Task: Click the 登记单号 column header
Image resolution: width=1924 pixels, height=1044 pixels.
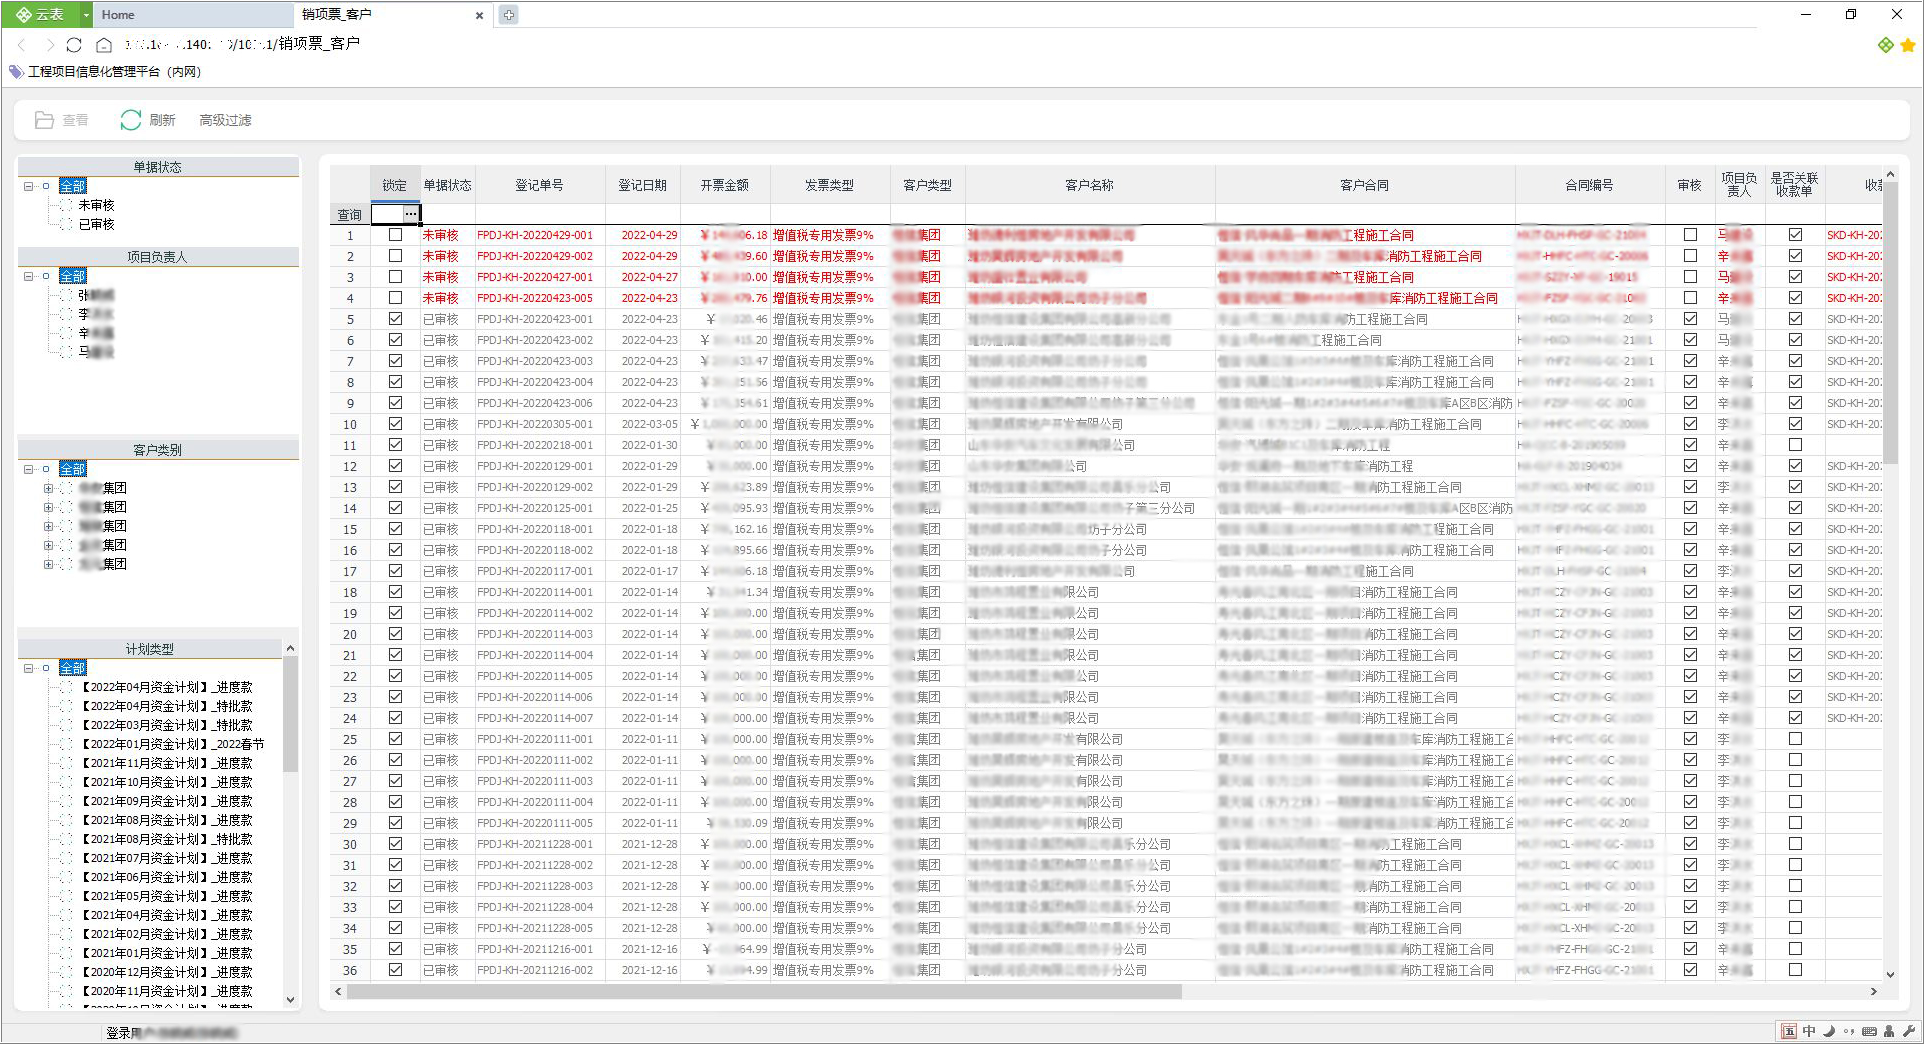Action: 539,185
